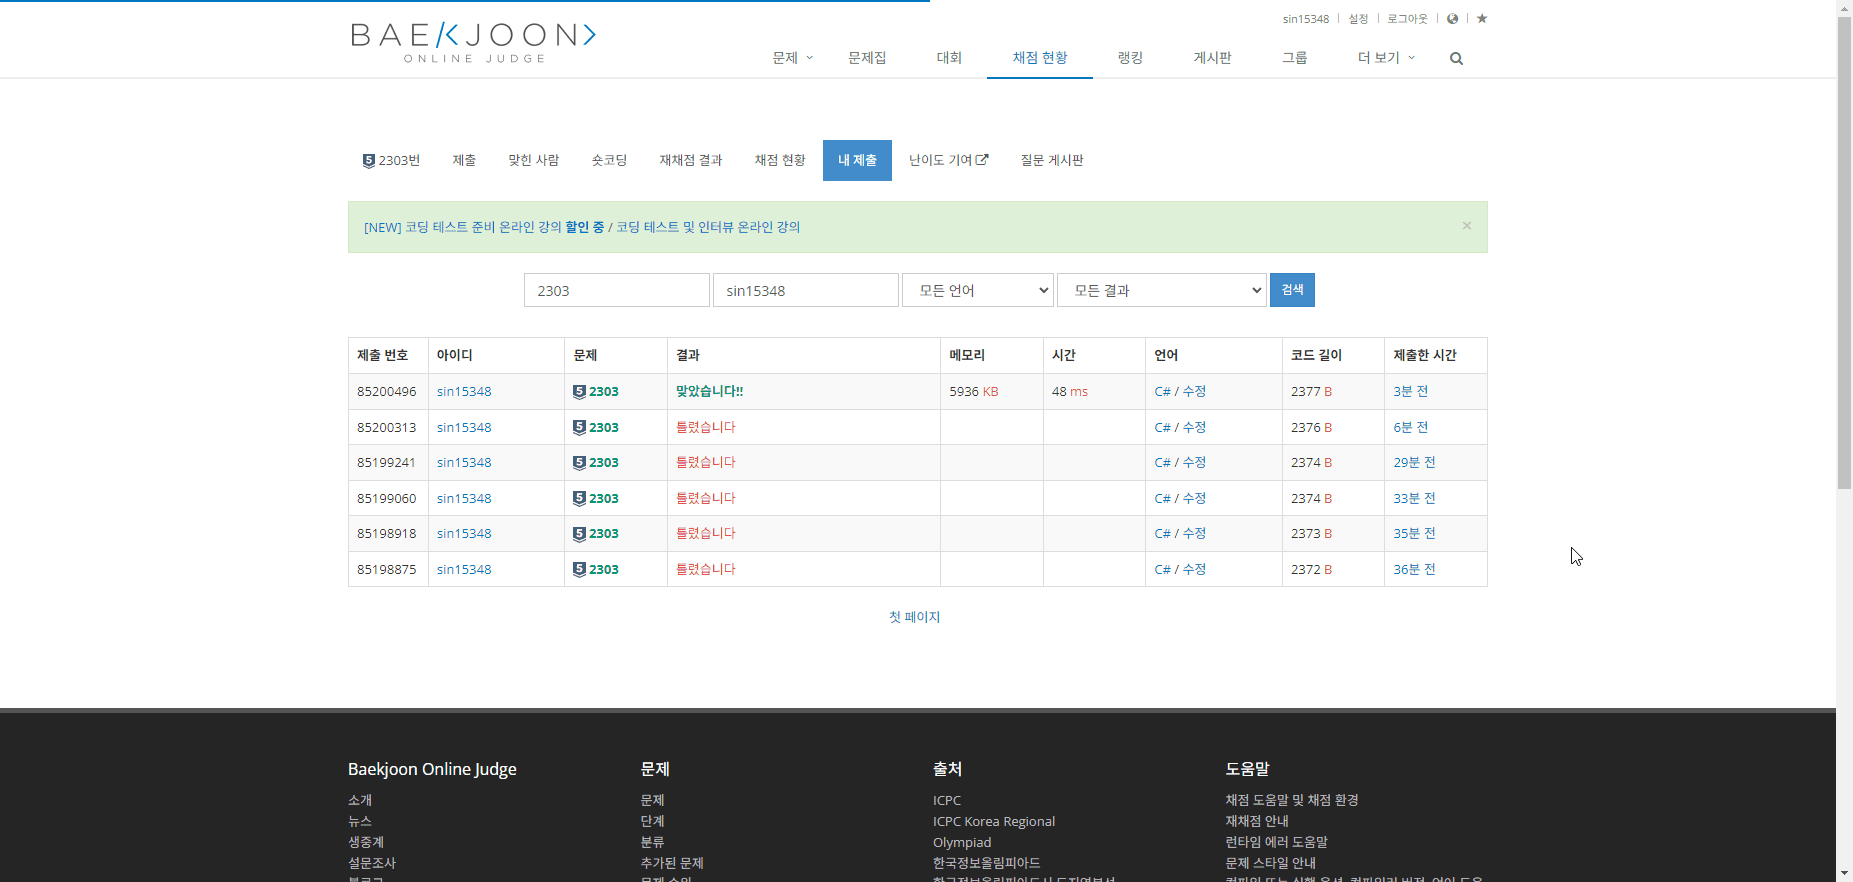Open 문제집 in the top navigation

point(867,58)
